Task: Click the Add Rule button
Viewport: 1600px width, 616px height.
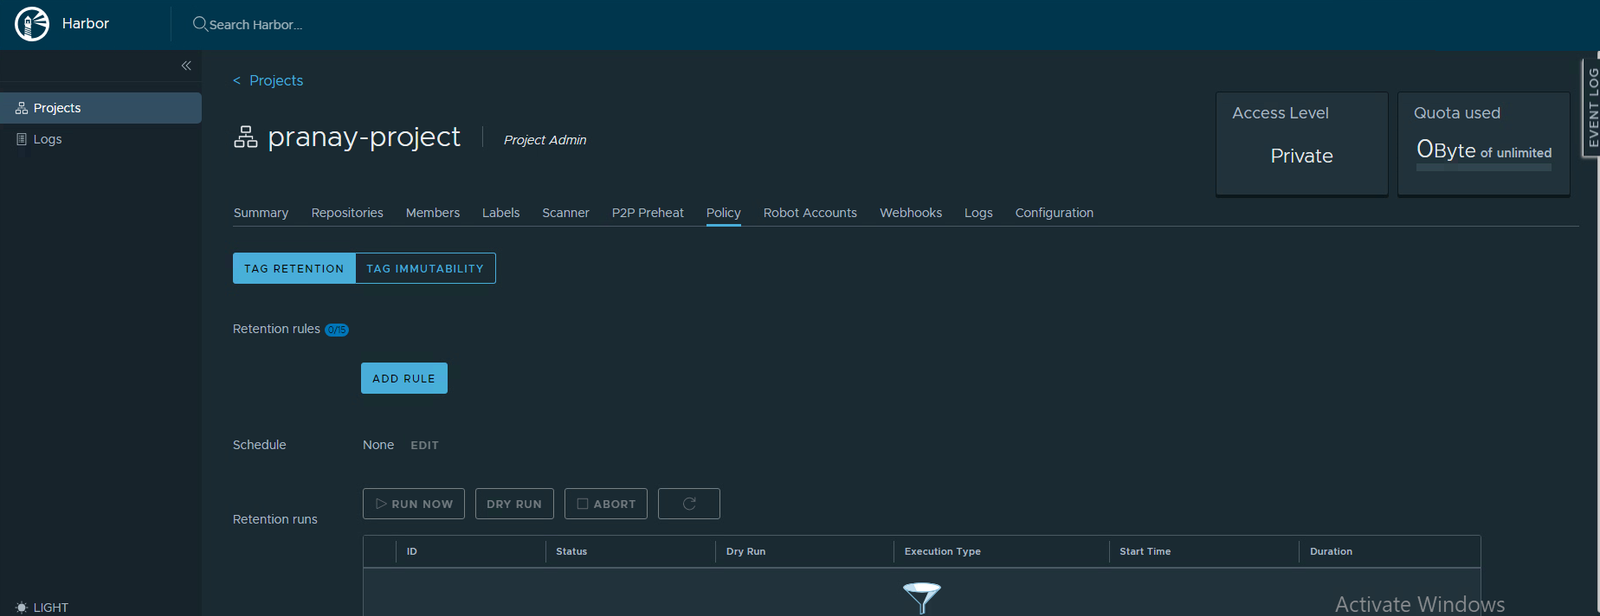Action: [x=404, y=378]
